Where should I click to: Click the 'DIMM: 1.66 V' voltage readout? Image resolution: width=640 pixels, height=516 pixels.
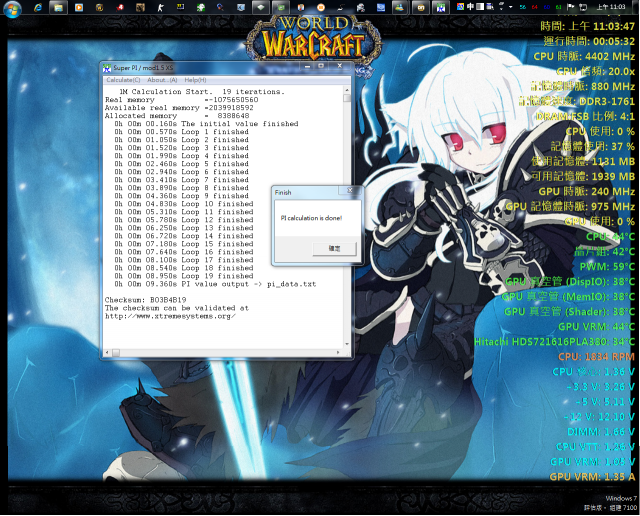(600, 432)
